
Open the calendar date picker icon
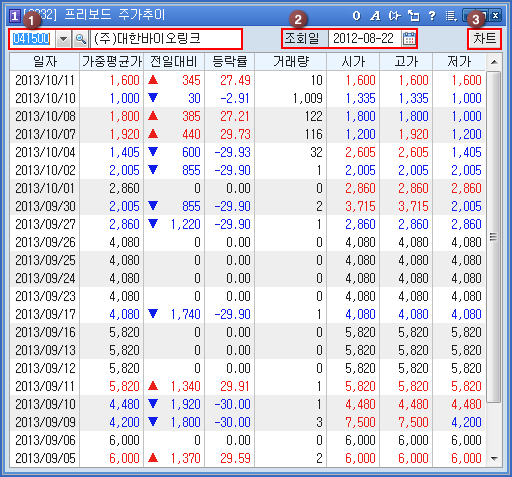click(x=409, y=39)
